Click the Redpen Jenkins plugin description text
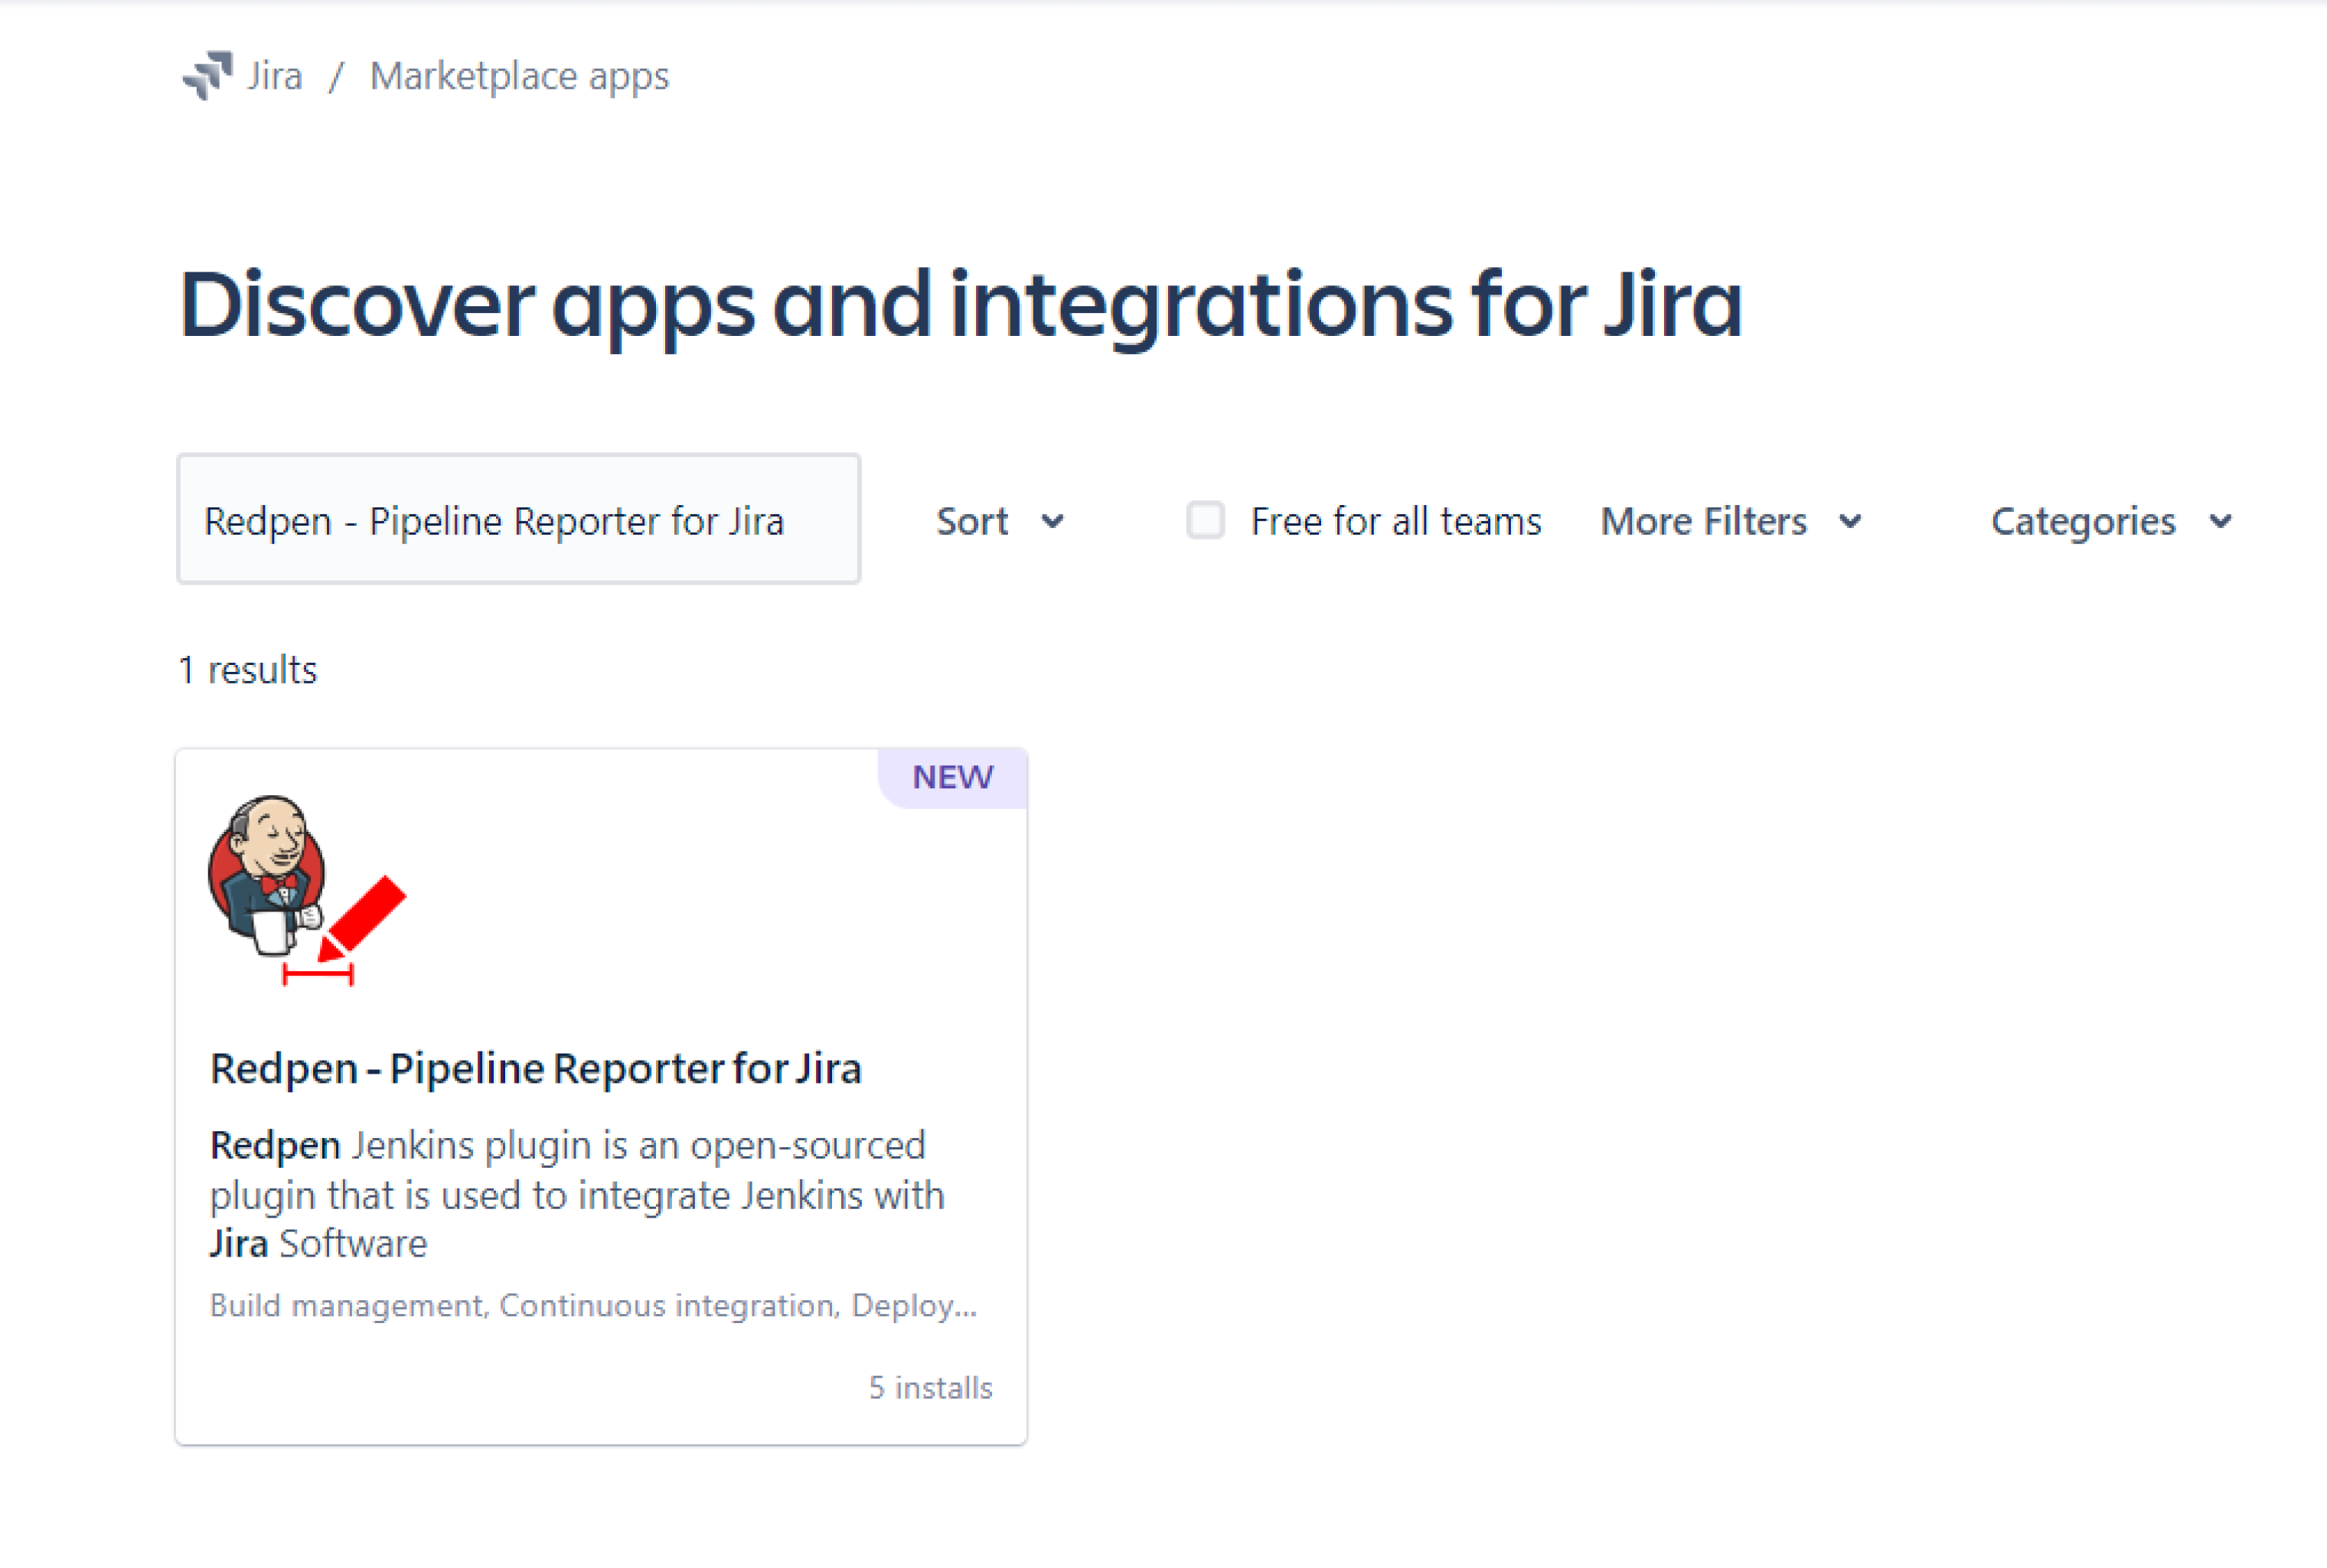Screen dimensions: 2327x1568 pyautogui.click(x=577, y=1194)
